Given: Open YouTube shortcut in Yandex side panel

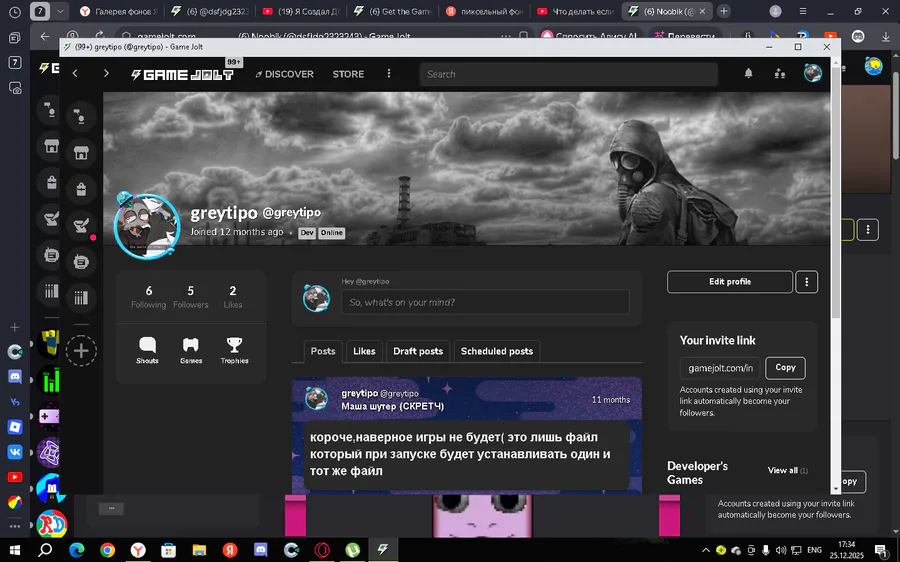Looking at the screenshot, I should coord(15,477).
